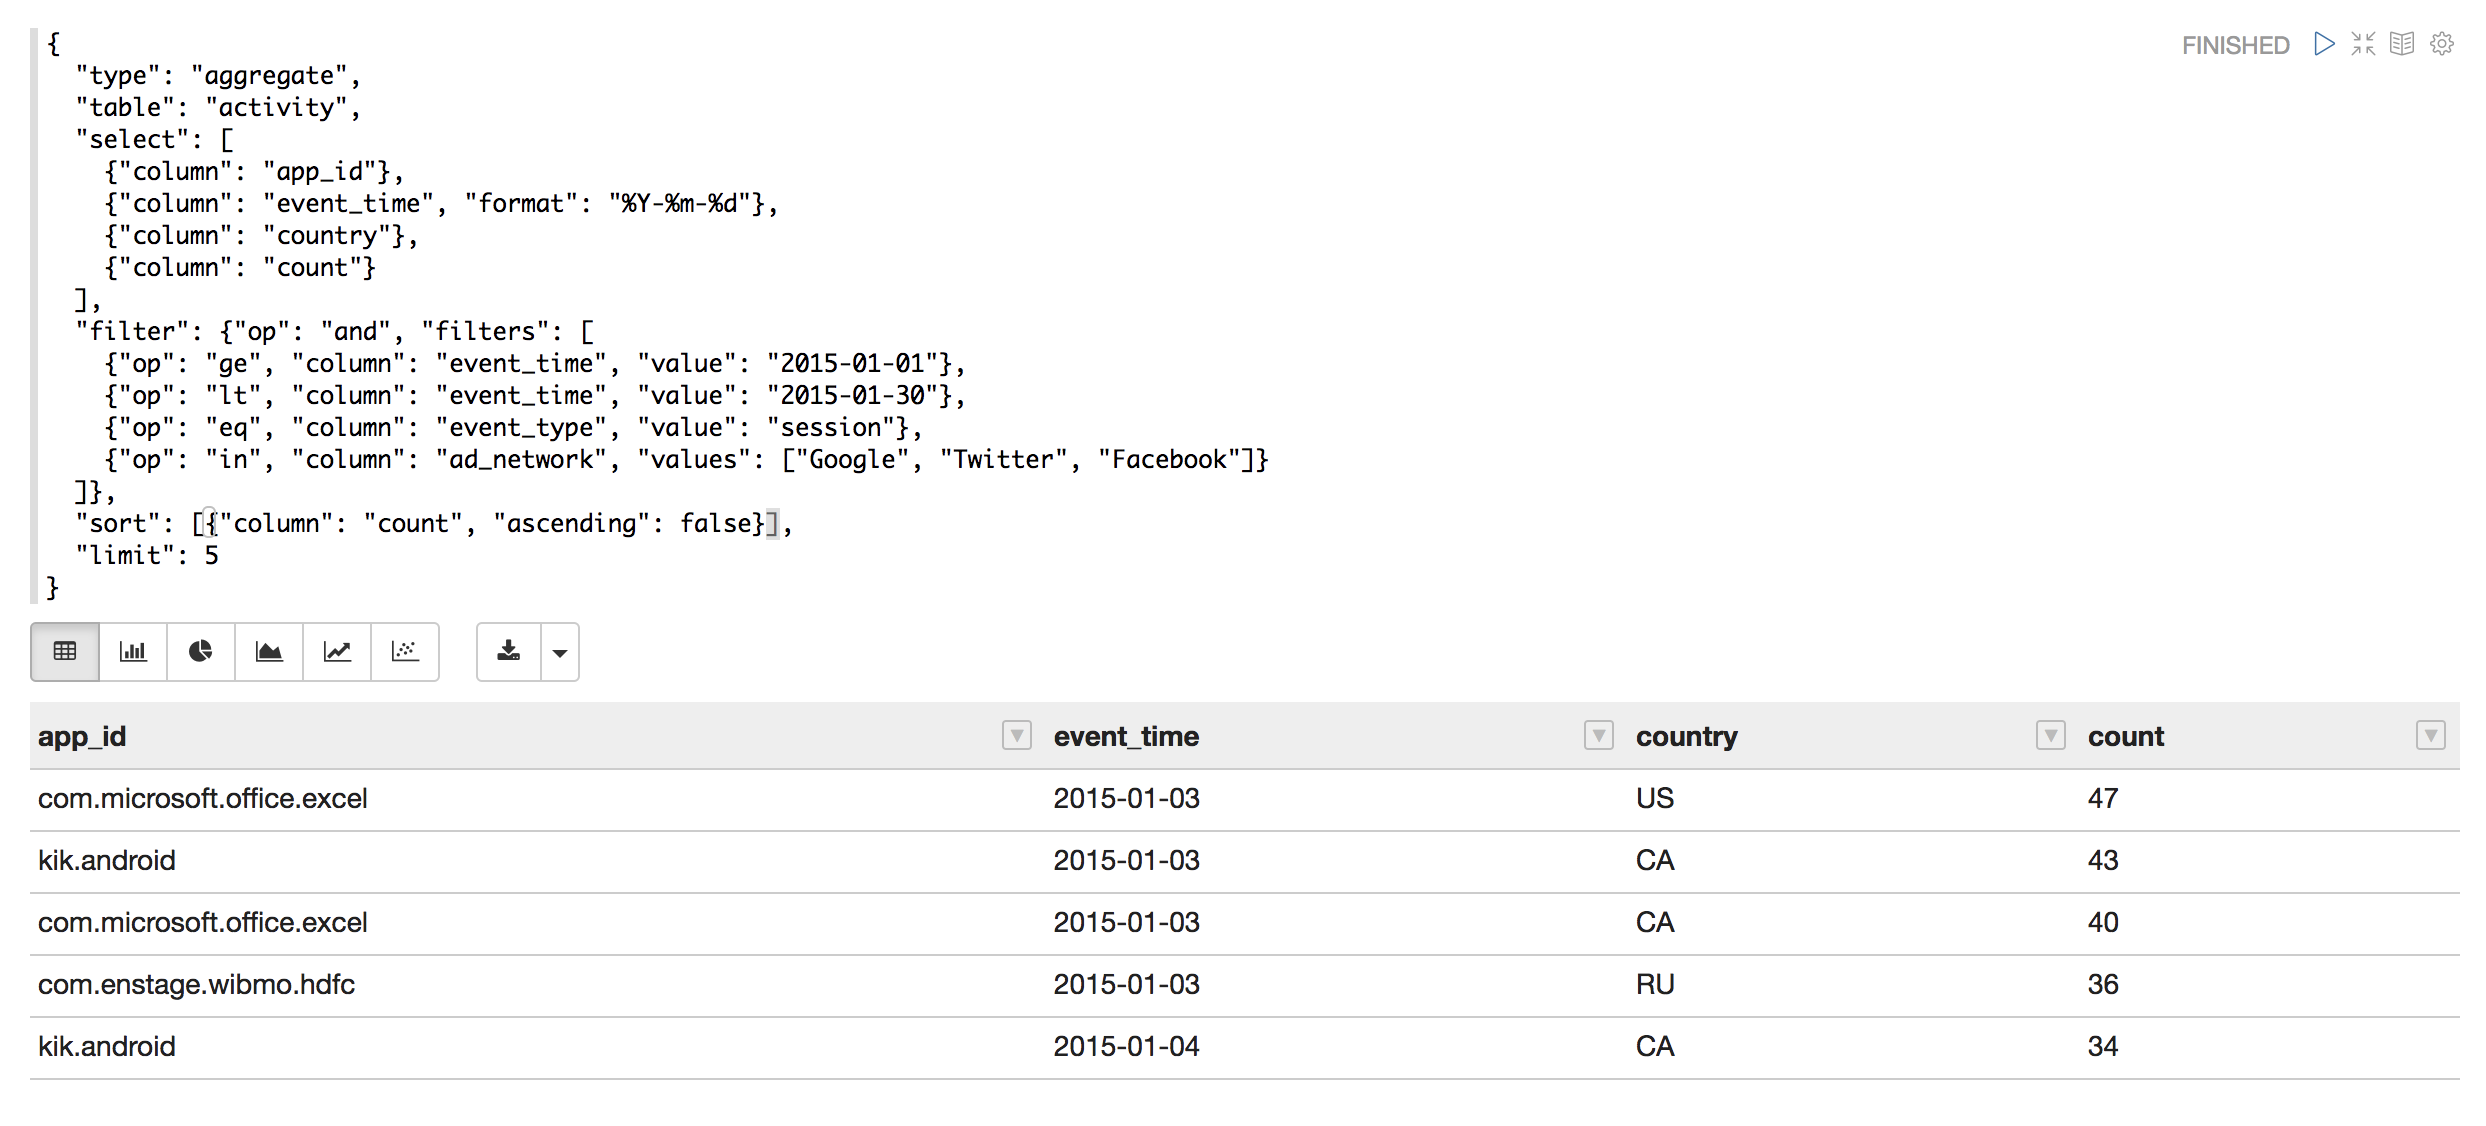Place cursor on "type": "aggregate" line

[218, 76]
